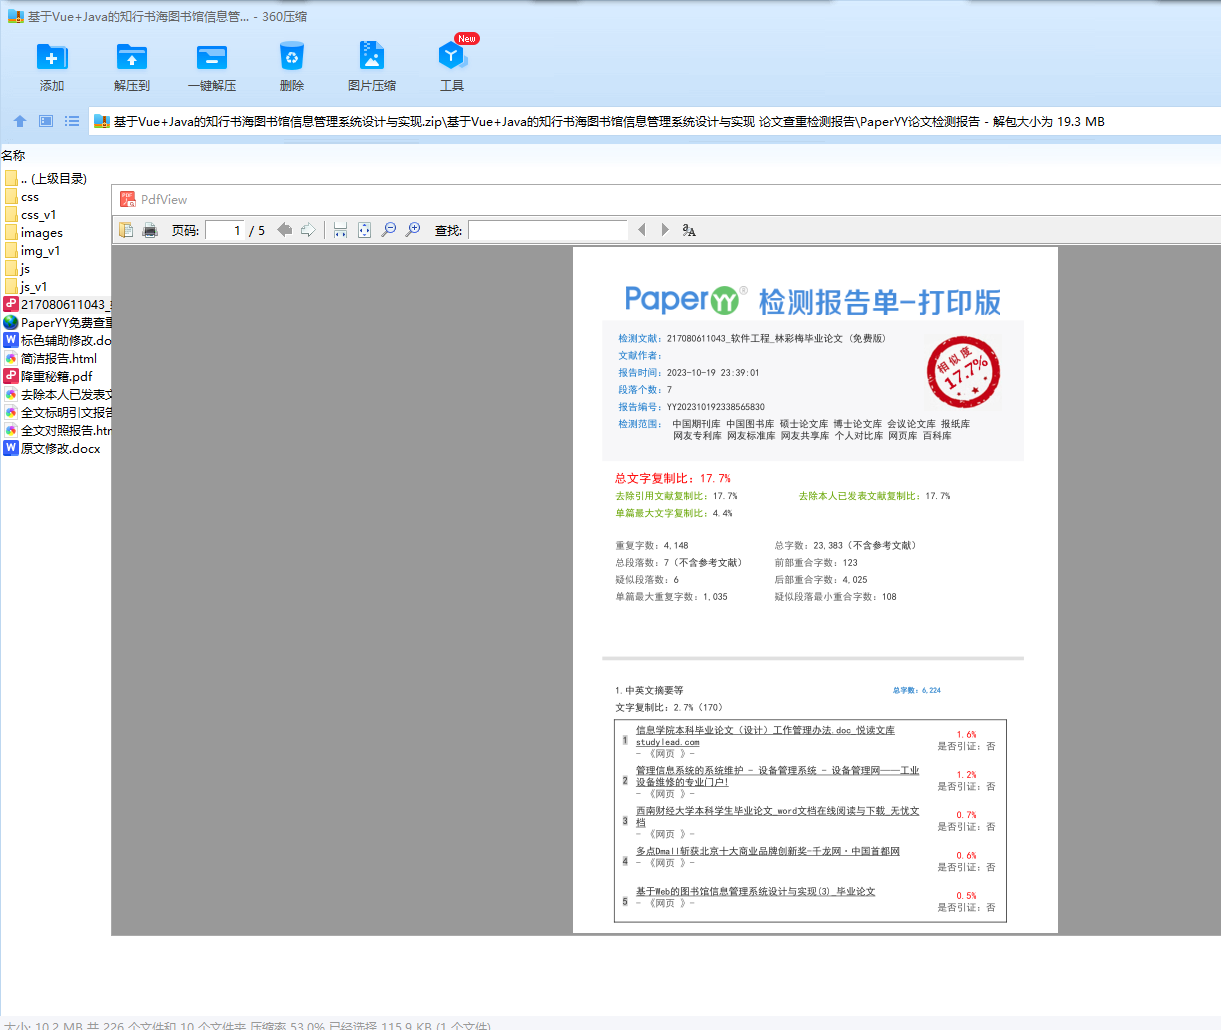
Task: Click the PdfView window title icon
Action: pyautogui.click(x=128, y=199)
